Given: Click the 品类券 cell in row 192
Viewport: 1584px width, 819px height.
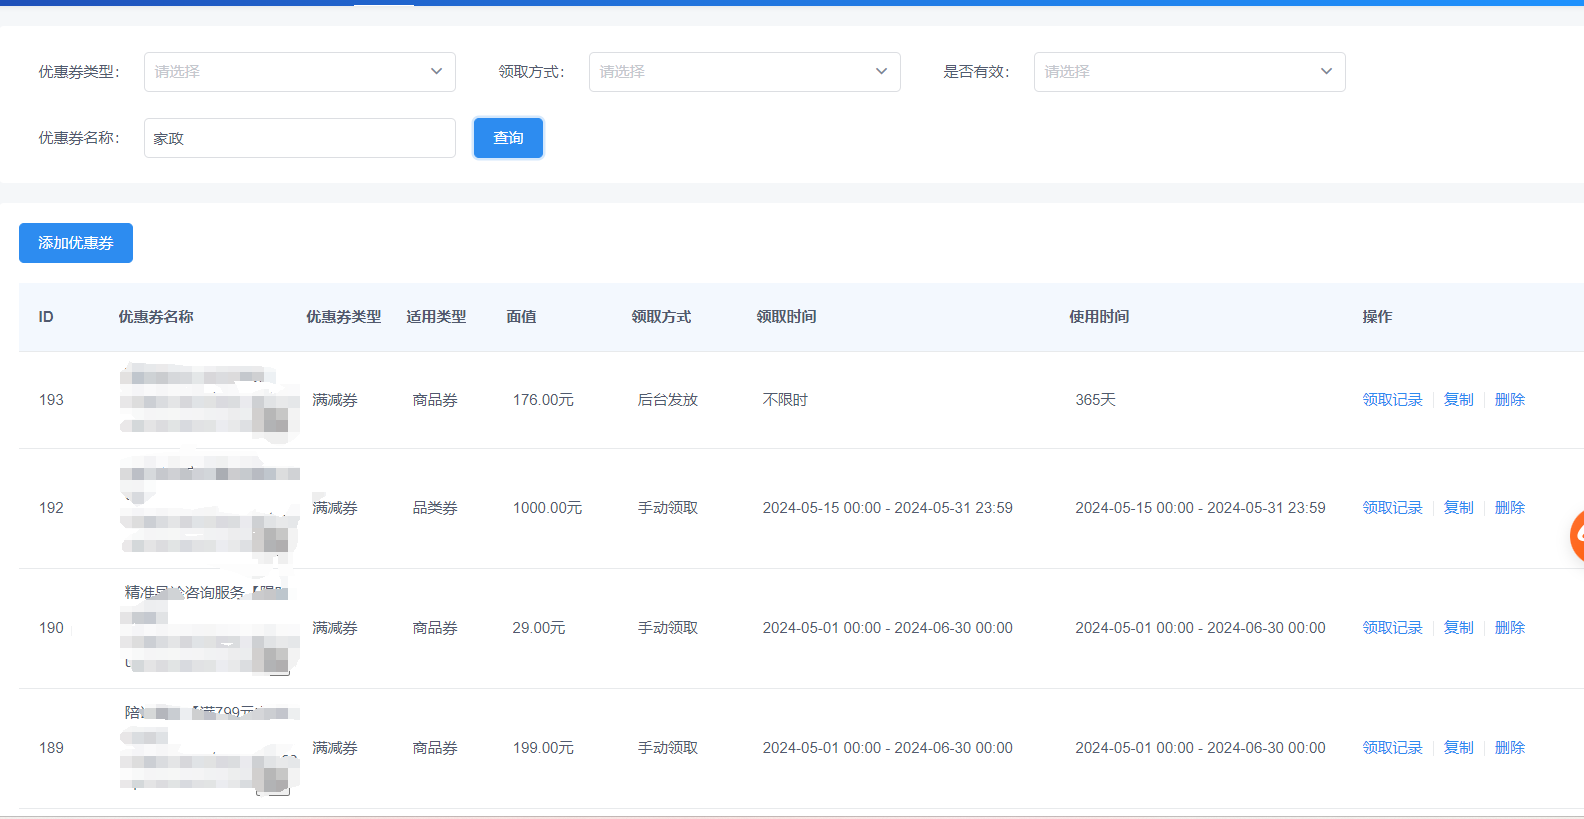Looking at the screenshot, I should (435, 508).
